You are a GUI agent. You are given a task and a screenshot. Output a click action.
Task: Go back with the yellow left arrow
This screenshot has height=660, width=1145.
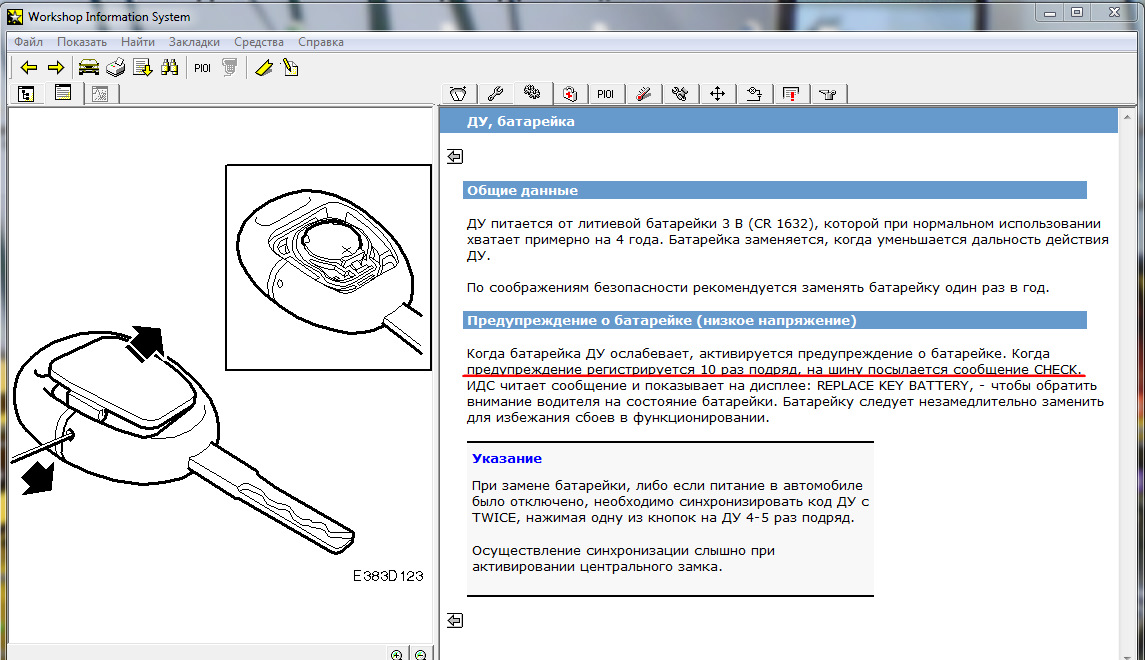pos(29,68)
